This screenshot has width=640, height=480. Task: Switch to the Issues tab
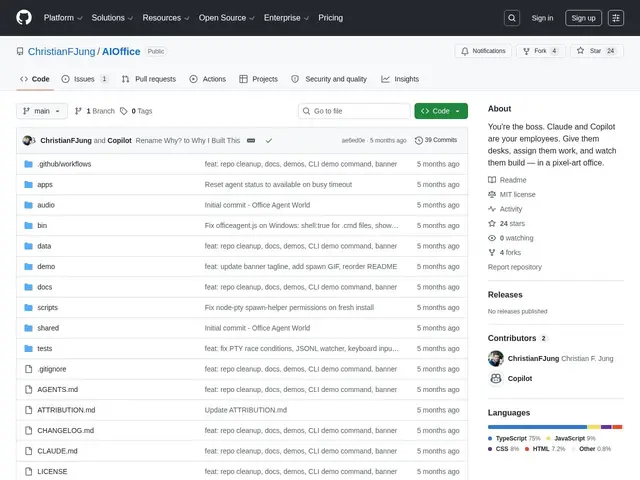click(84, 79)
